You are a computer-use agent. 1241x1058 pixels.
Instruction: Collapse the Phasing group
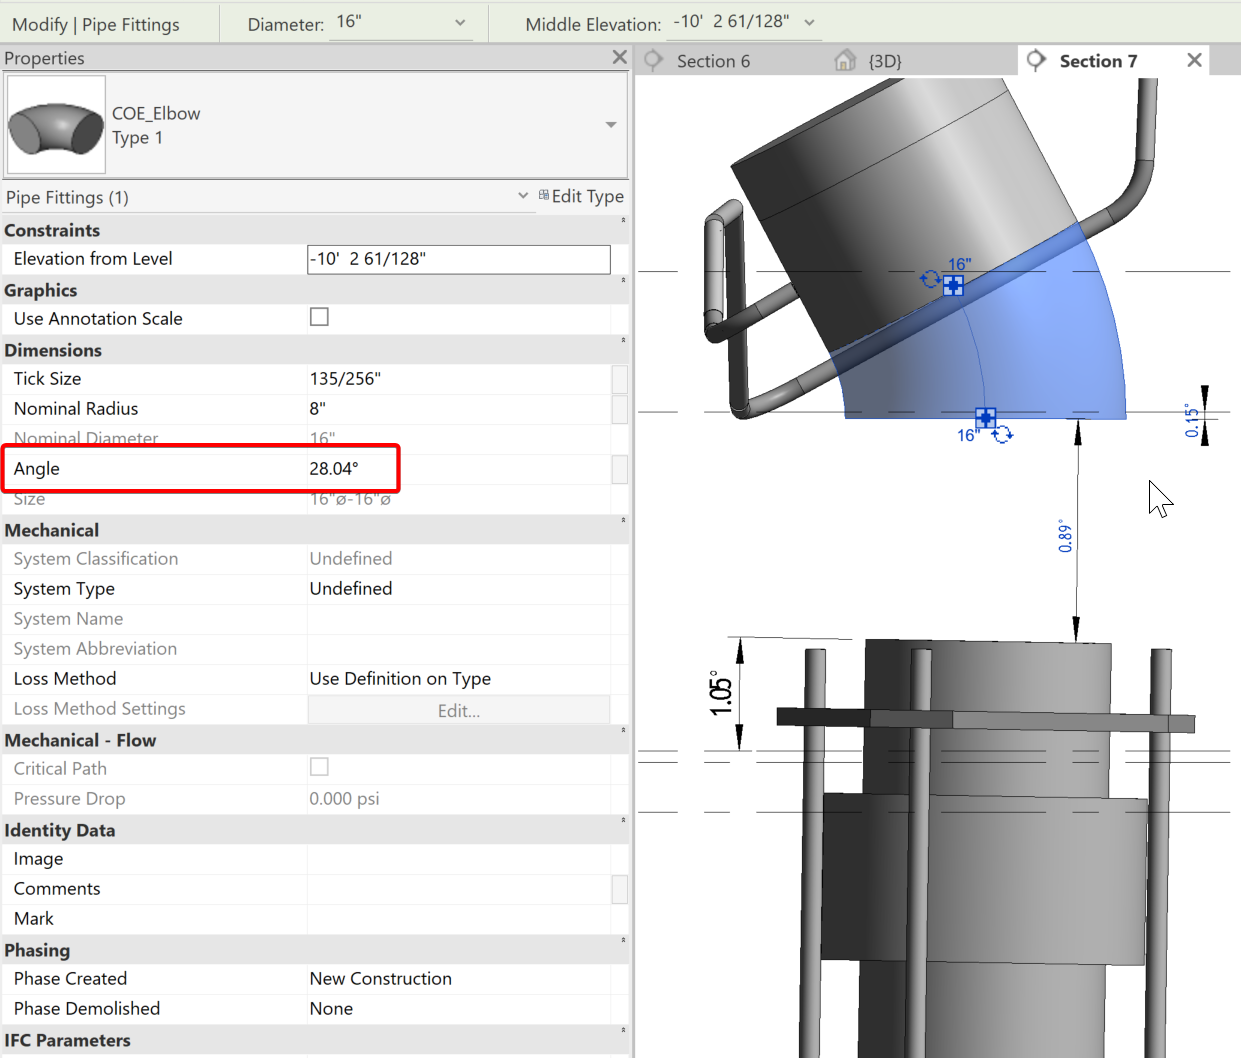click(x=623, y=940)
